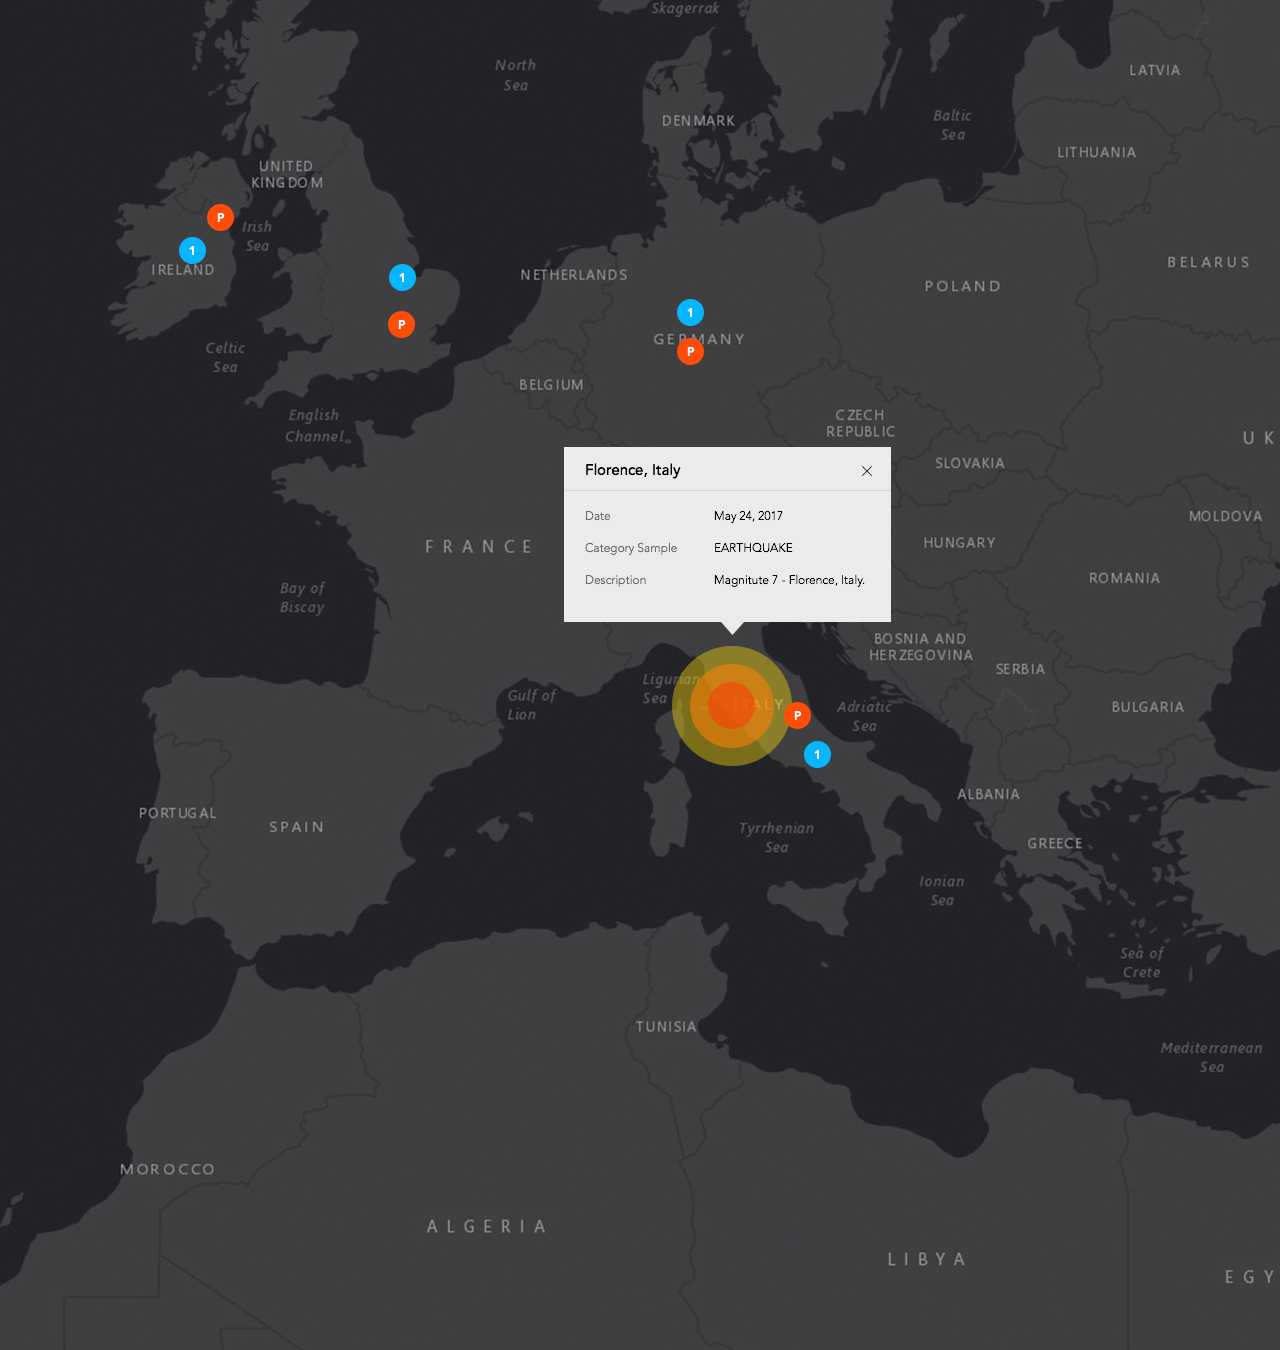
Task: Open the orange P marker in Germany
Action: (x=690, y=351)
